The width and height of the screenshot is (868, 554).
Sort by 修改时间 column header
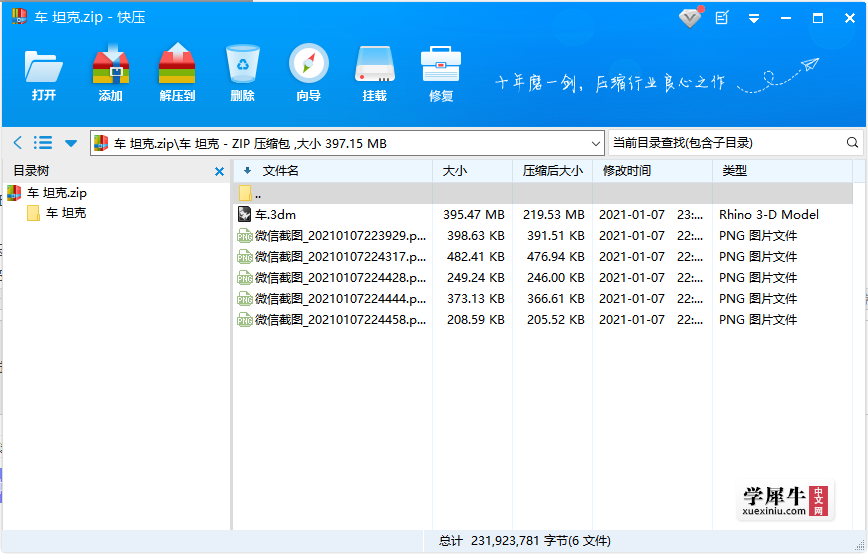pos(653,171)
